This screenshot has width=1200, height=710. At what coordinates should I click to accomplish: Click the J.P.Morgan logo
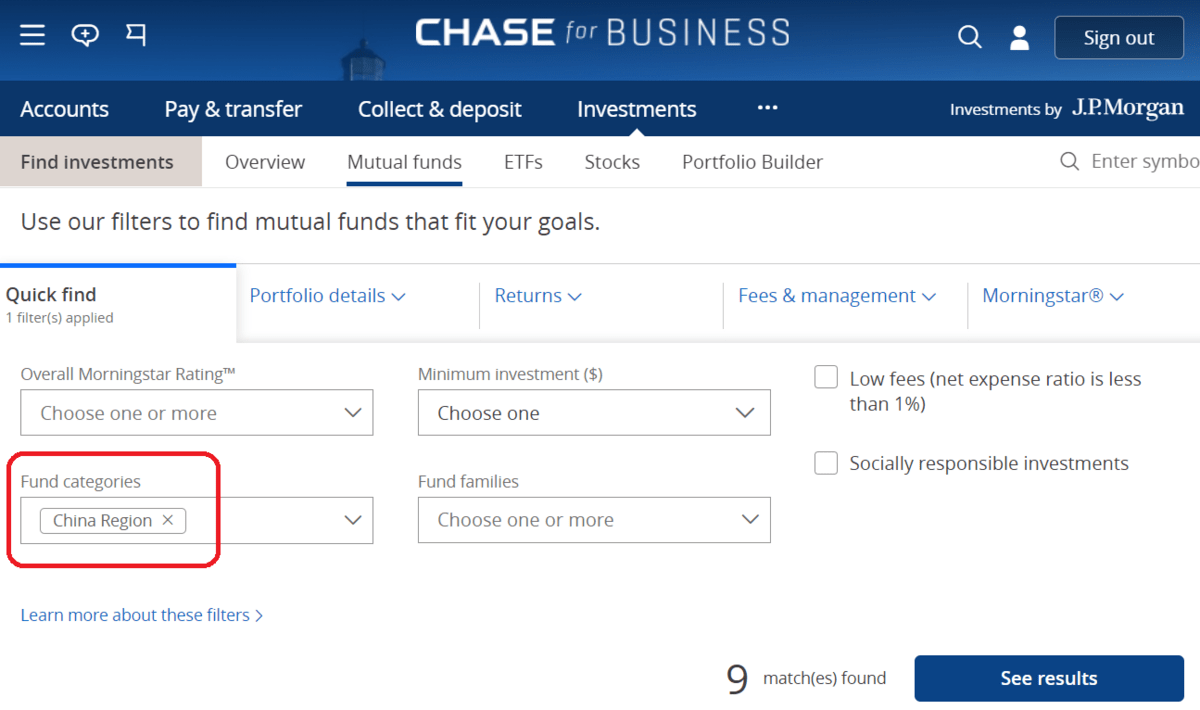click(x=1127, y=108)
